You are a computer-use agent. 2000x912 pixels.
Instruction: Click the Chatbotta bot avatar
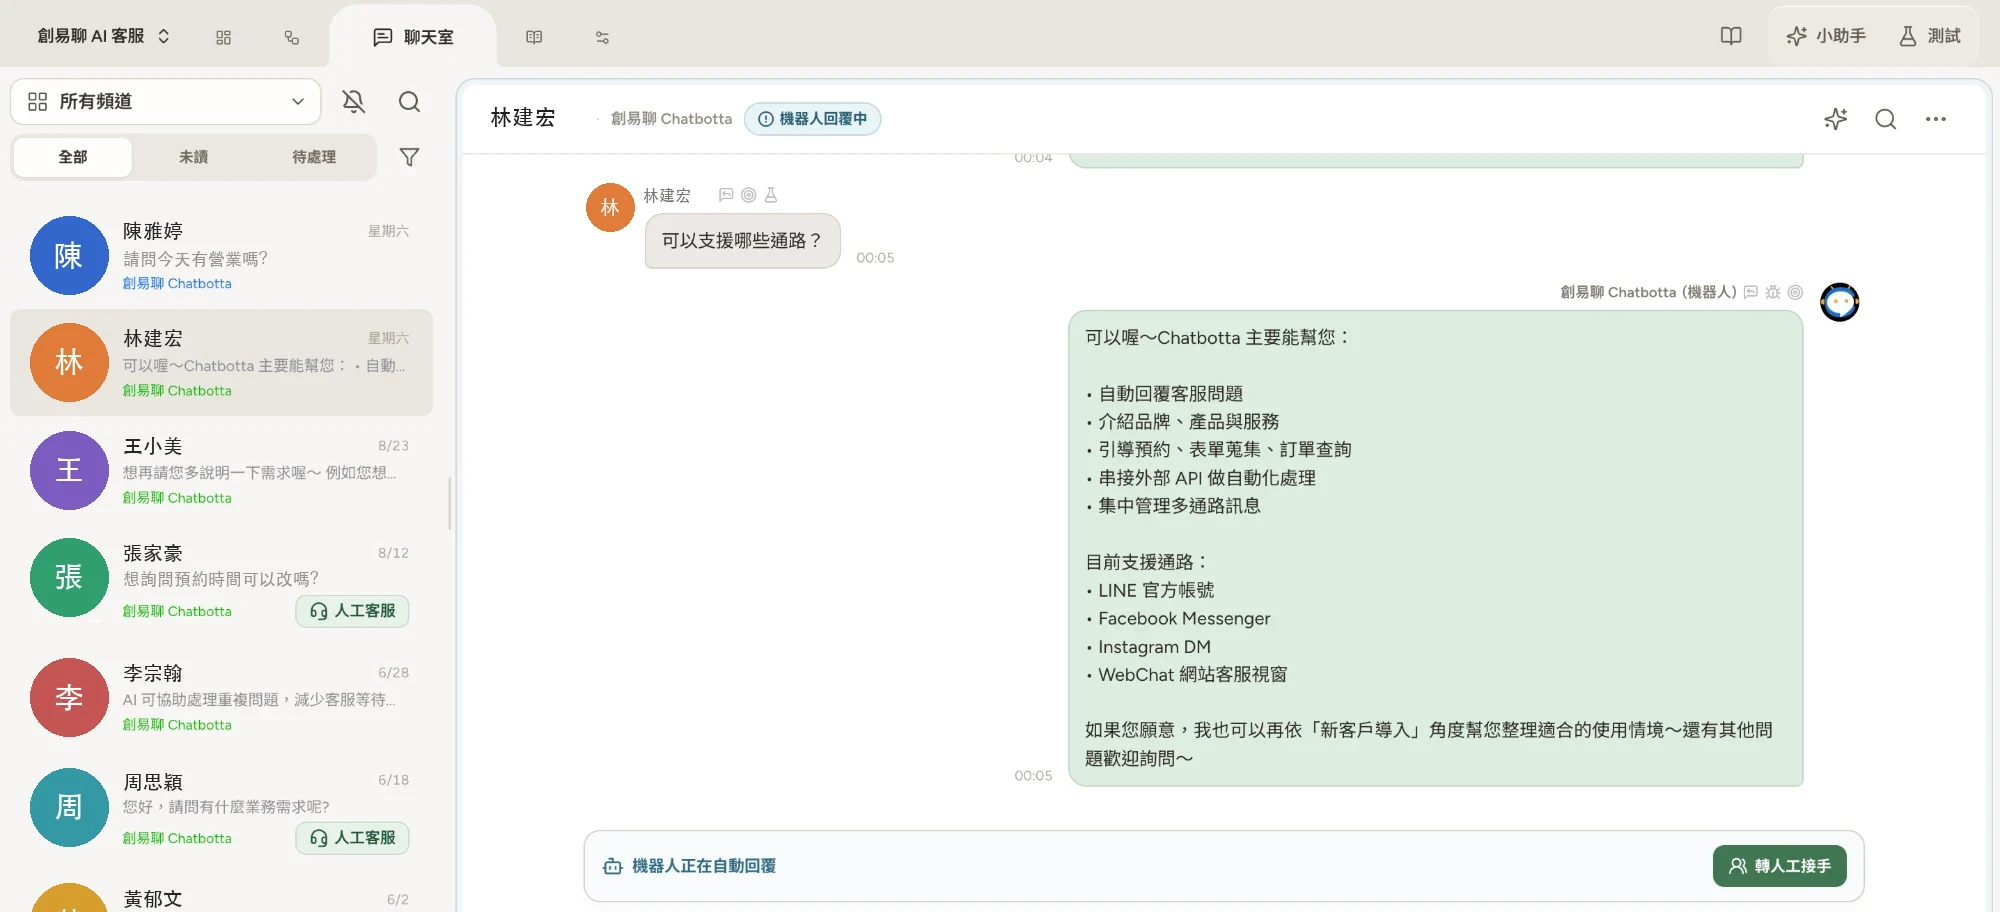click(x=1839, y=302)
